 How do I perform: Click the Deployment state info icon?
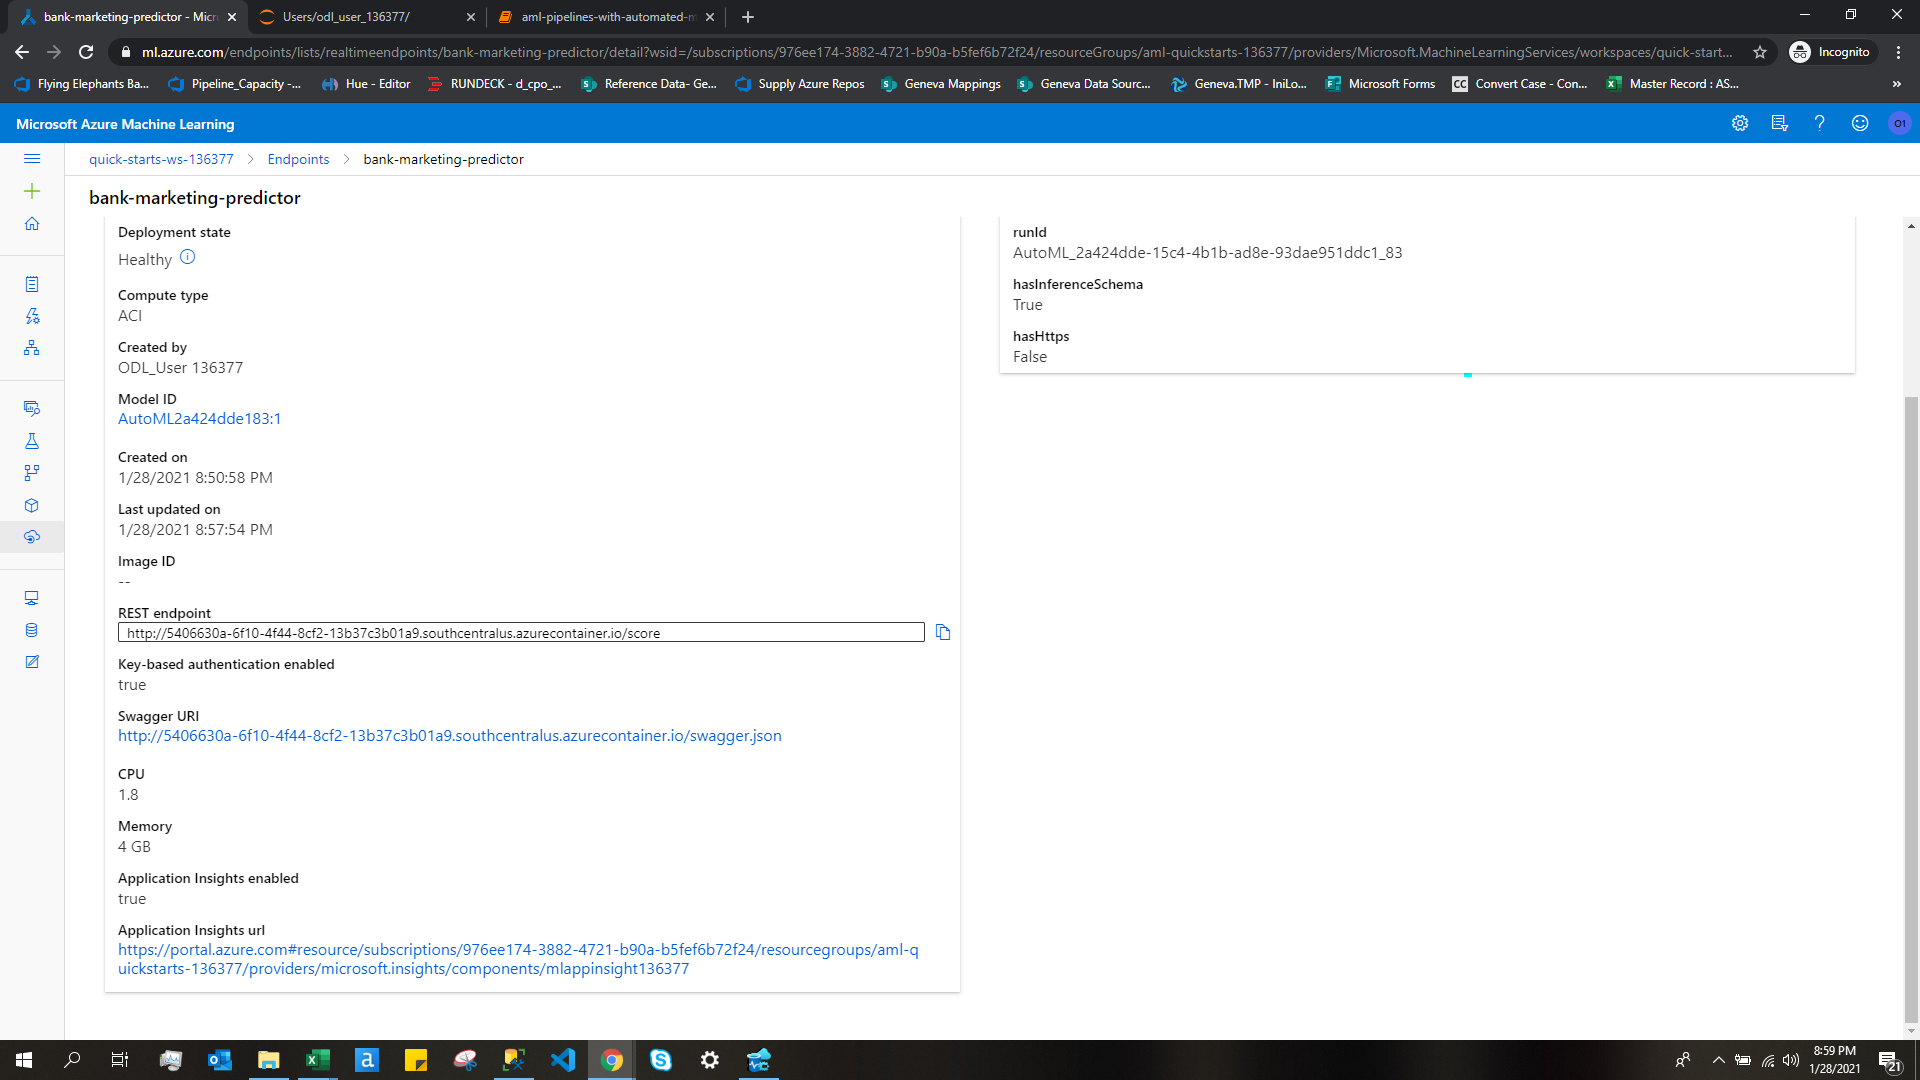click(x=187, y=258)
